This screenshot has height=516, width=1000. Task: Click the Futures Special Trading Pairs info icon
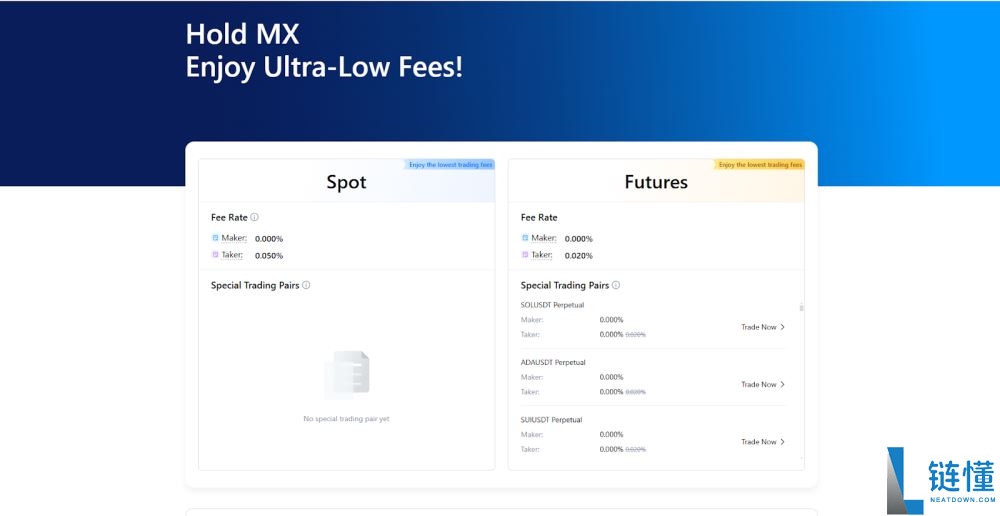click(x=616, y=285)
